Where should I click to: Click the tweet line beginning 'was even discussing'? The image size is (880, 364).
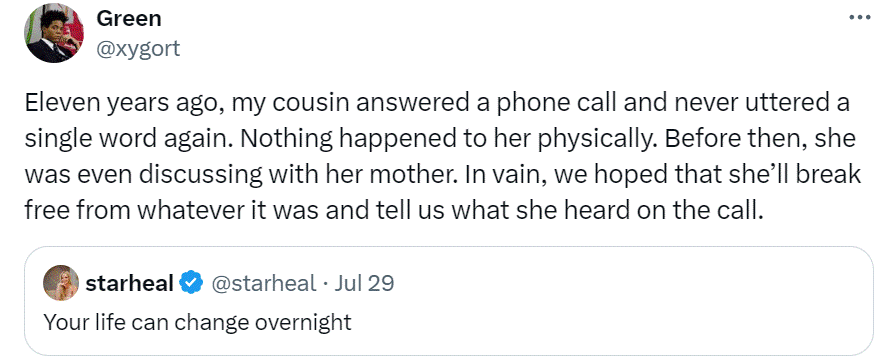pyautogui.click(x=443, y=174)
